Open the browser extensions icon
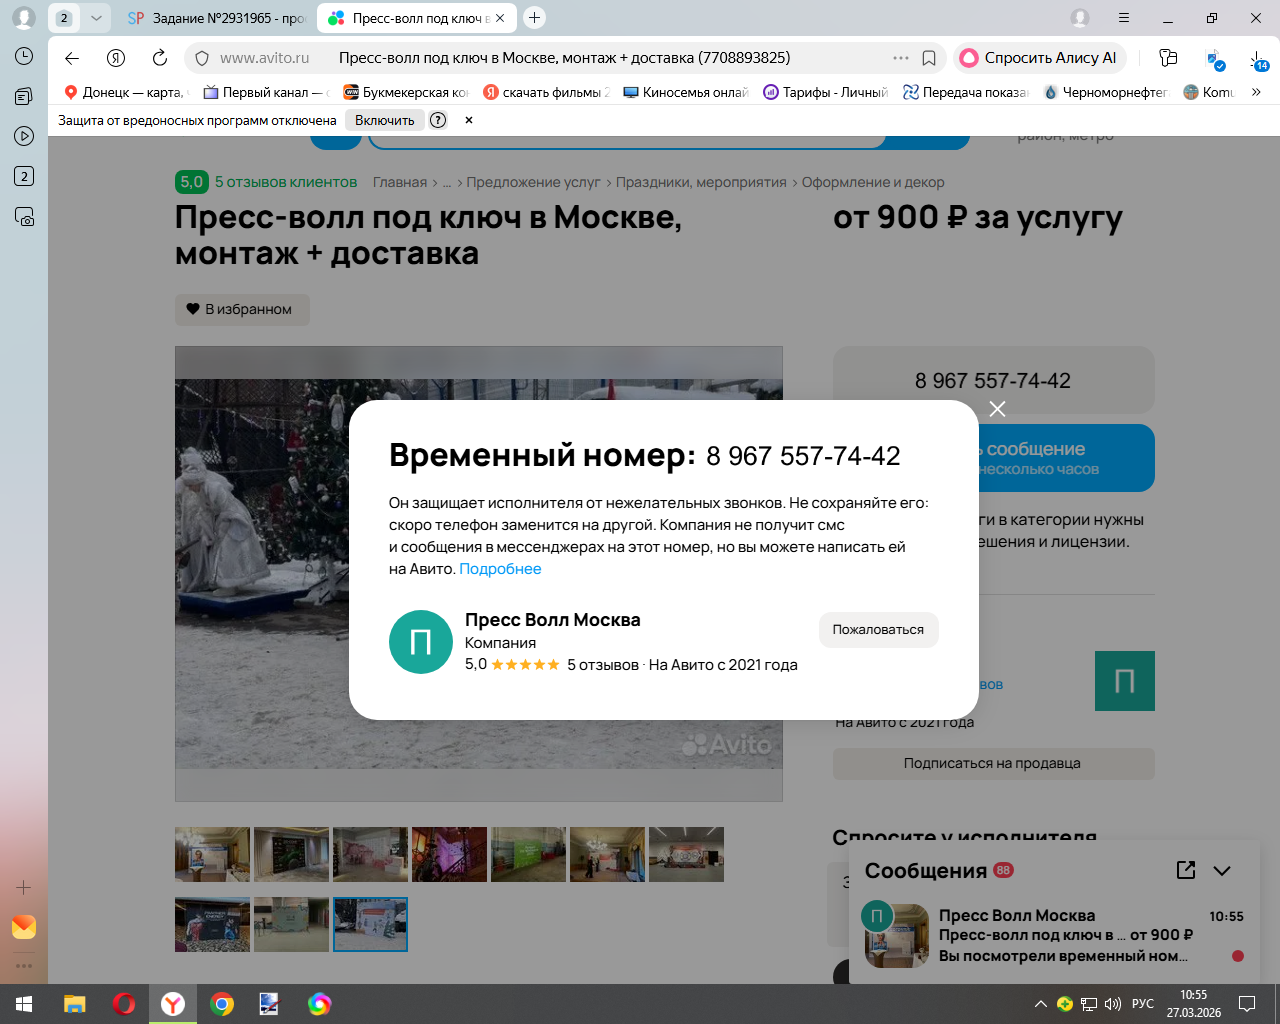Viewport: 1280px width, 1024px height. click(1168, 58)
